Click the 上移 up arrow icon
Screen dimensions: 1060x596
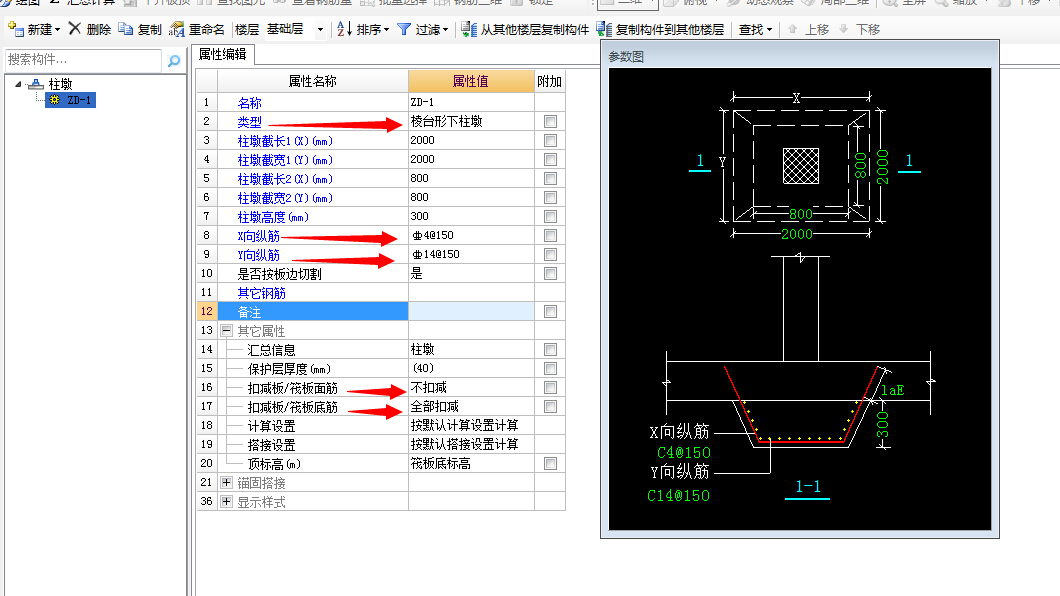(x=792, y=29)
